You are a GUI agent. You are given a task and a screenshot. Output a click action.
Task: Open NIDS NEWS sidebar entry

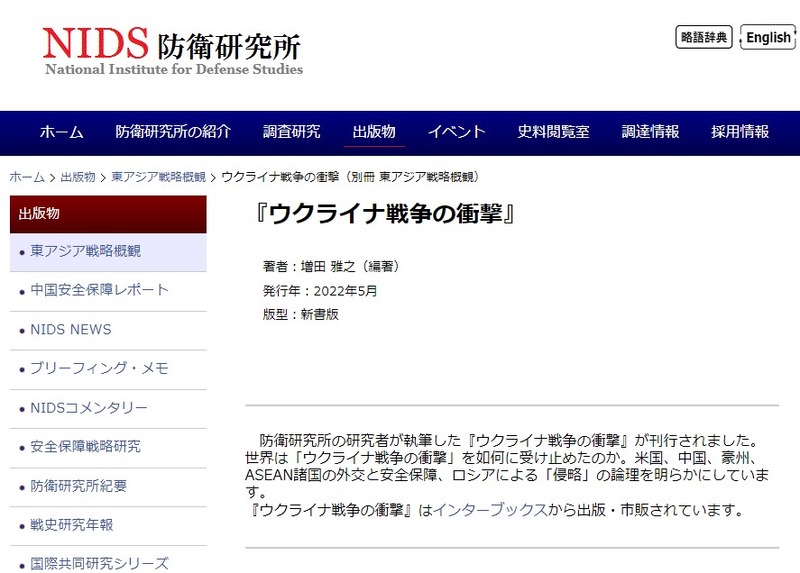click(x=71, y=329)
